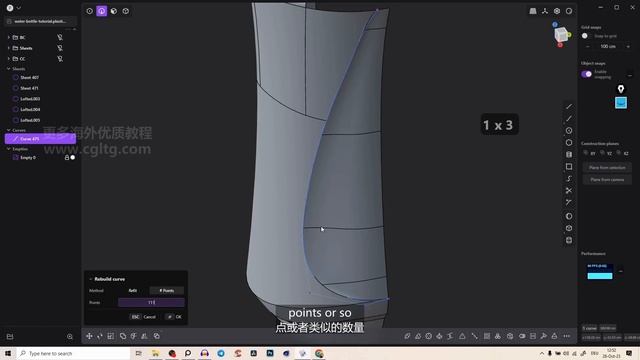This screenshot has height=360, width=640.
Task: Click the circular render mode icon top right
Action: pyautogui.click(x=569, y=11)
